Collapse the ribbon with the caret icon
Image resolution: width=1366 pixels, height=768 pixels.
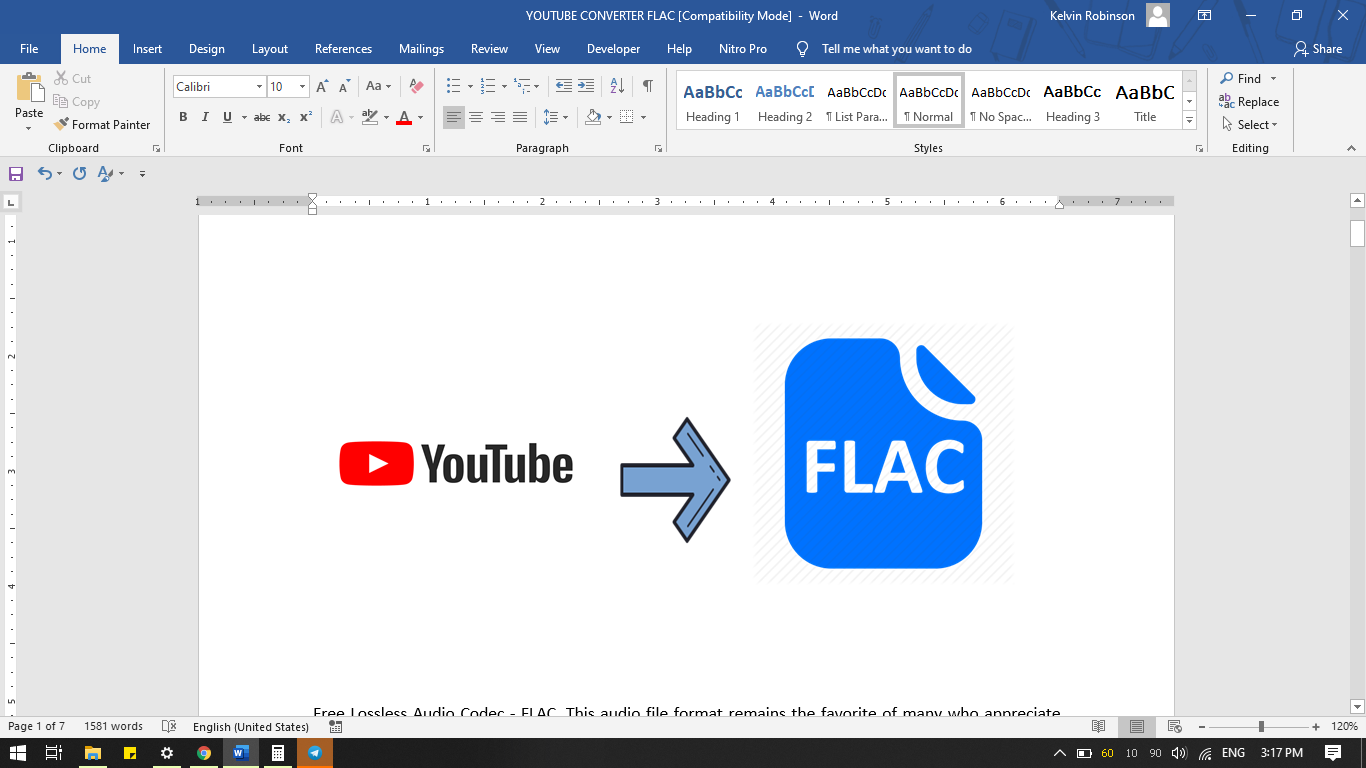[x=1352, y=148]
